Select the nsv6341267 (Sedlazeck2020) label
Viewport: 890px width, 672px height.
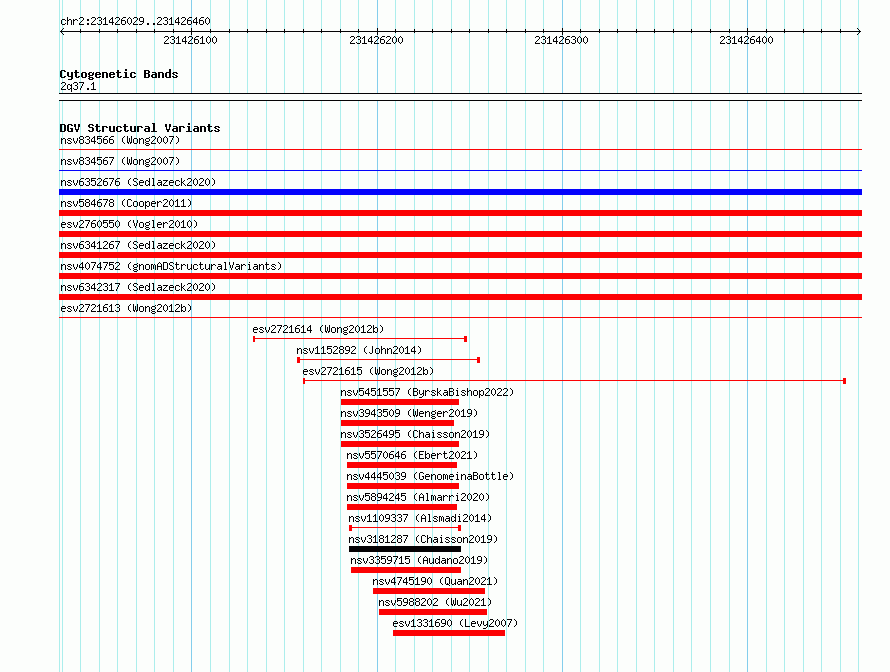[138, 245]
